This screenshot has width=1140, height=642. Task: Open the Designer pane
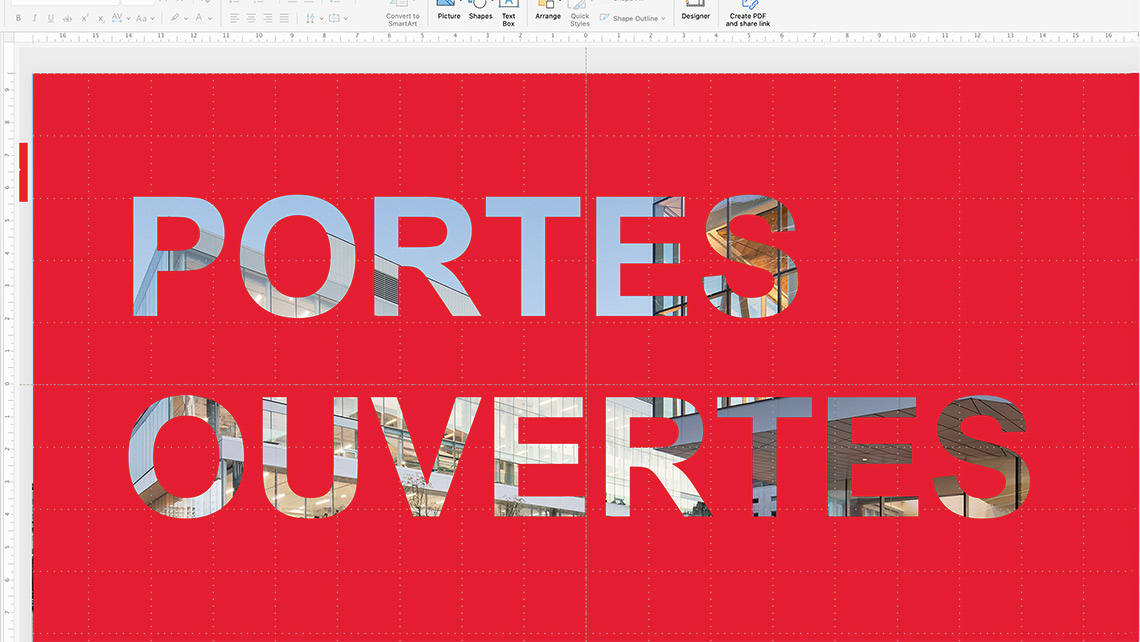click(695, 10)
